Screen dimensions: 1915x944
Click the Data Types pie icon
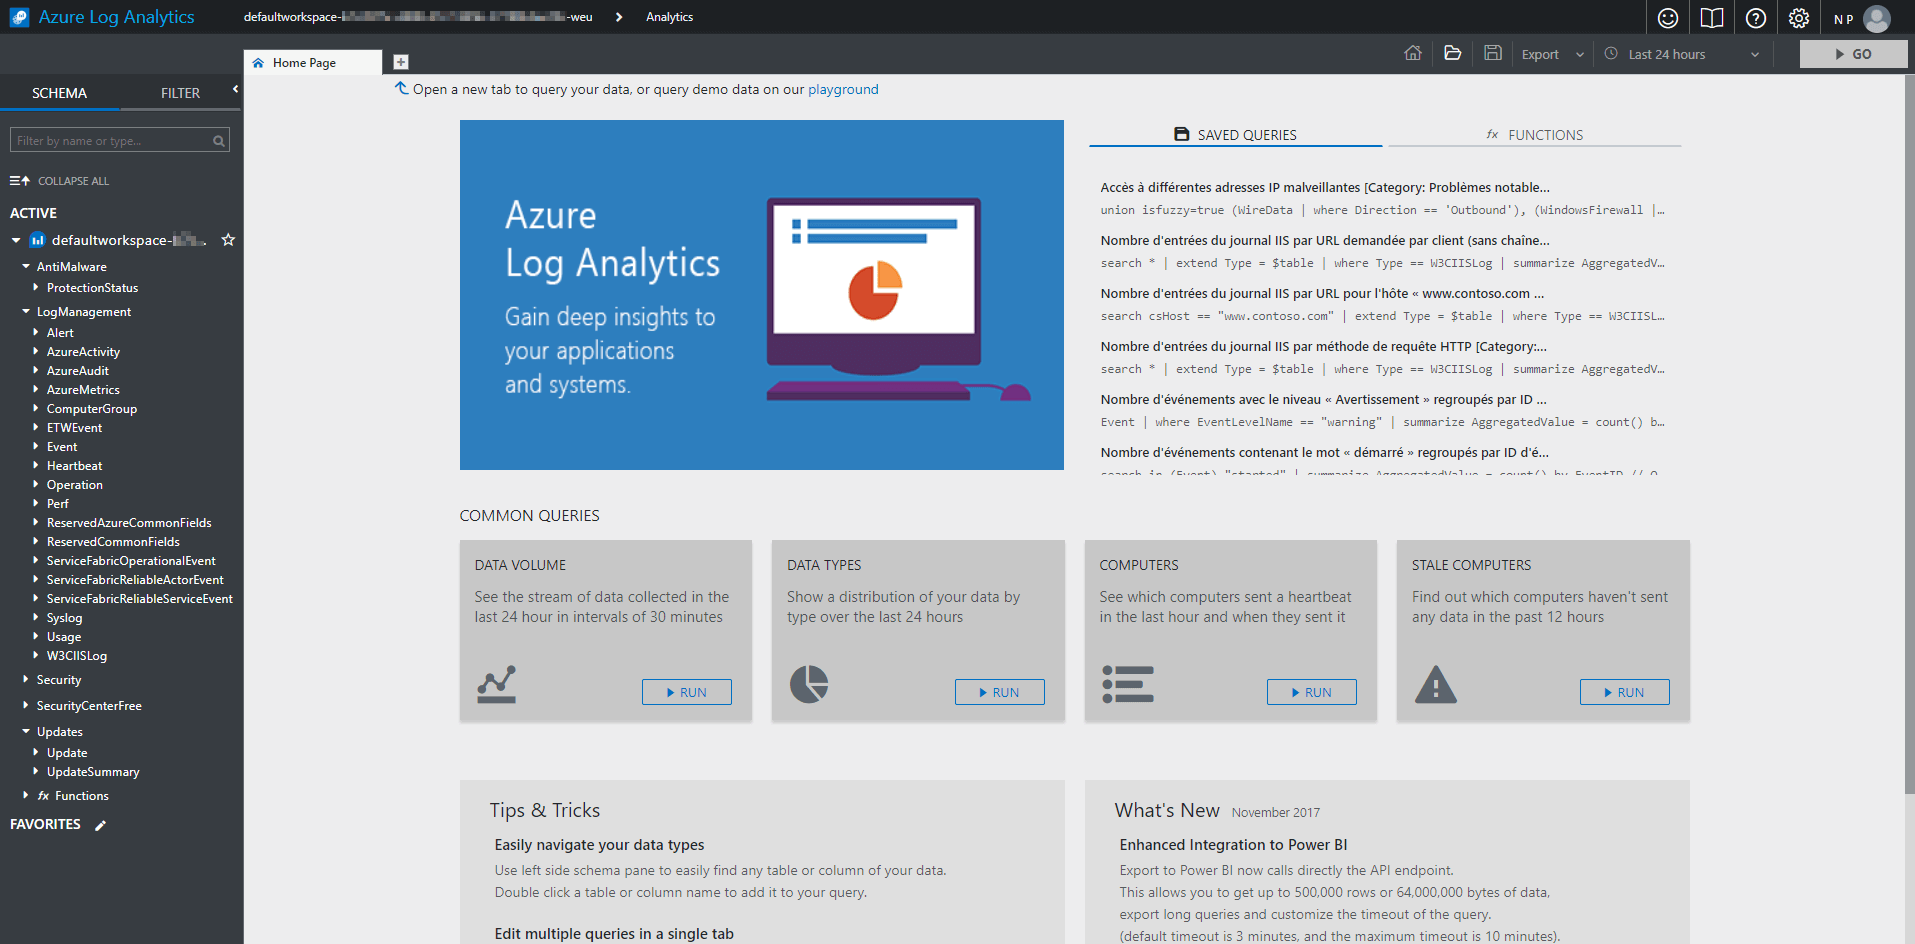[x=809, y=684]
